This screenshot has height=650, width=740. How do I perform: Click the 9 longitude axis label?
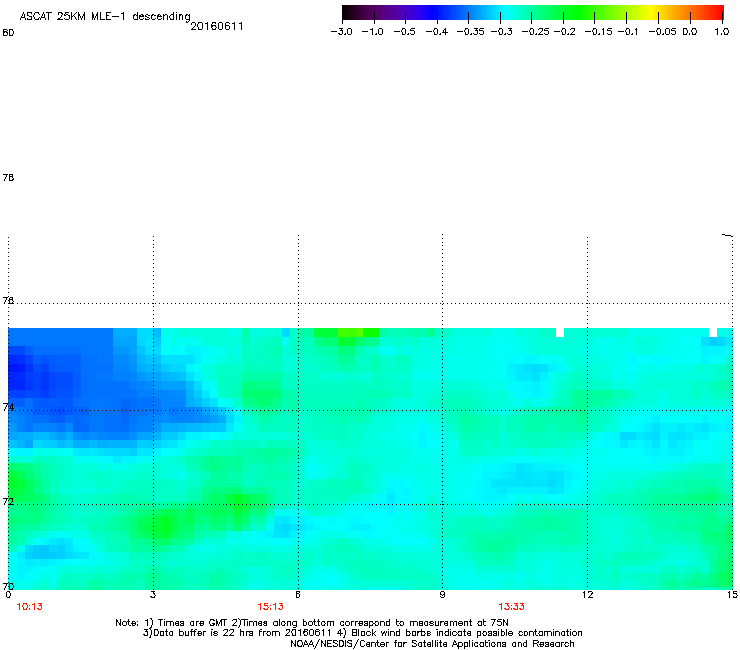coord(442,595)
